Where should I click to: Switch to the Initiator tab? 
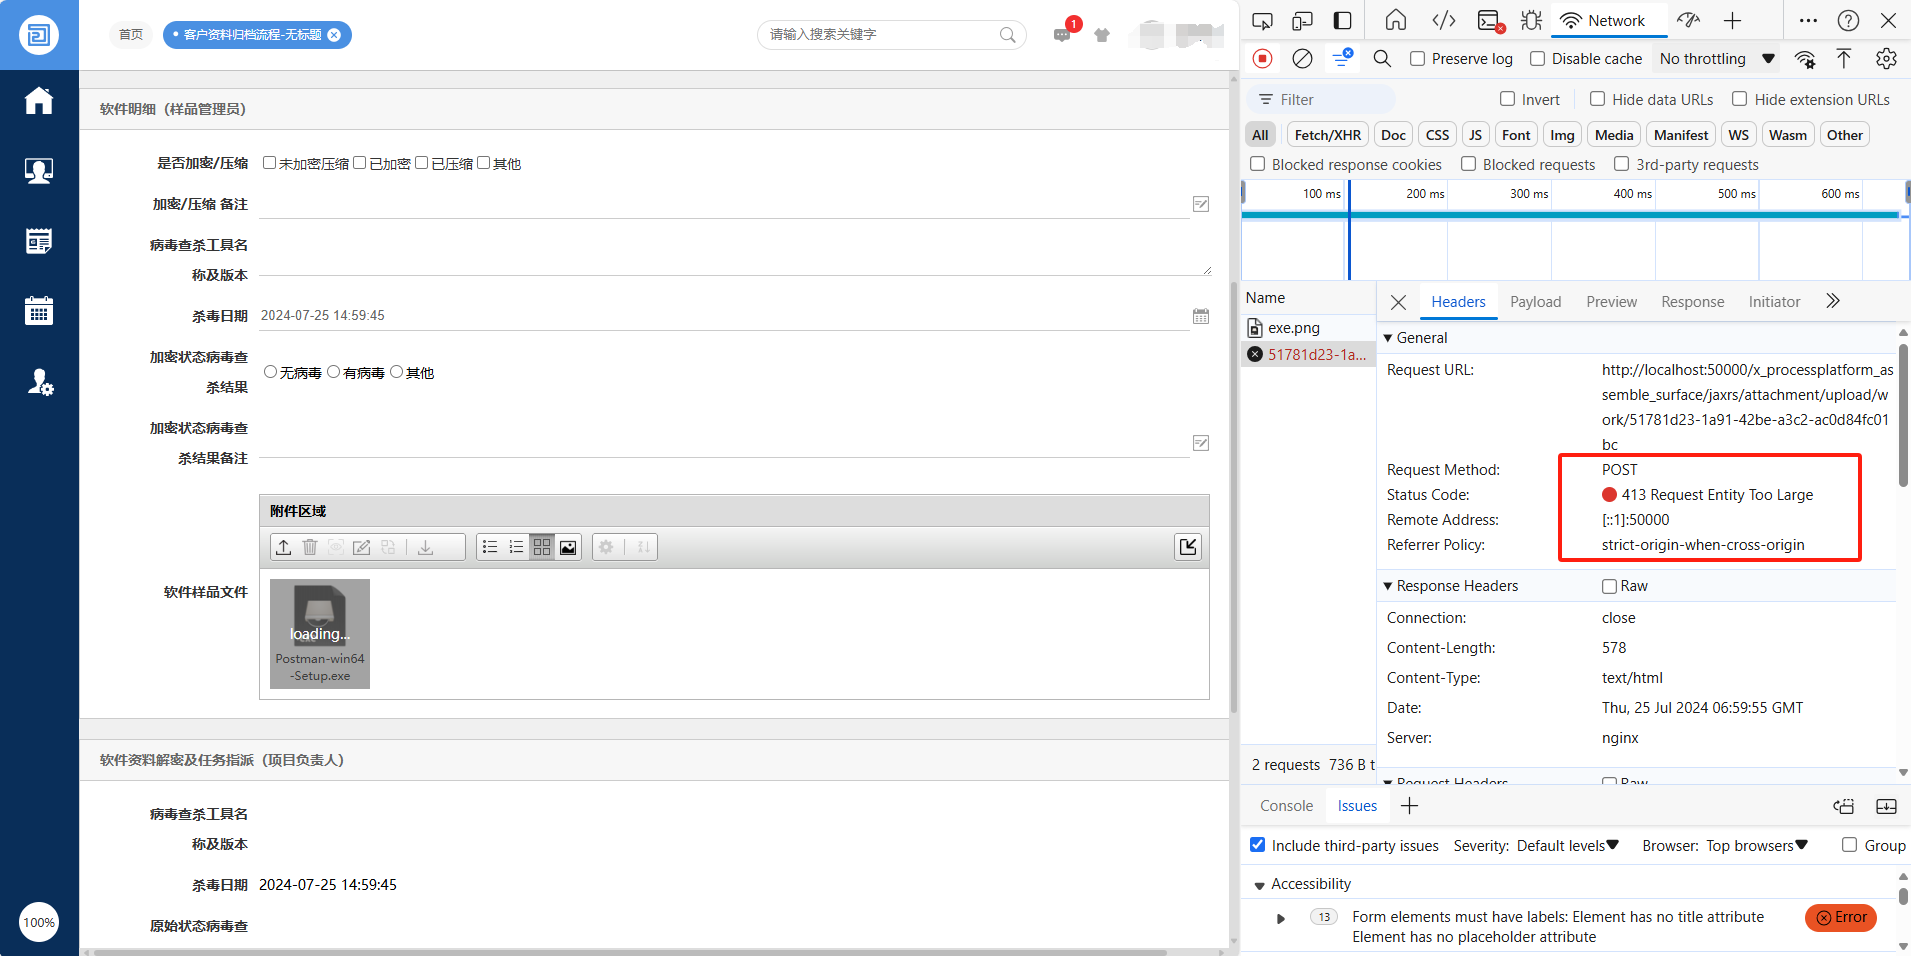[1774, 302]
